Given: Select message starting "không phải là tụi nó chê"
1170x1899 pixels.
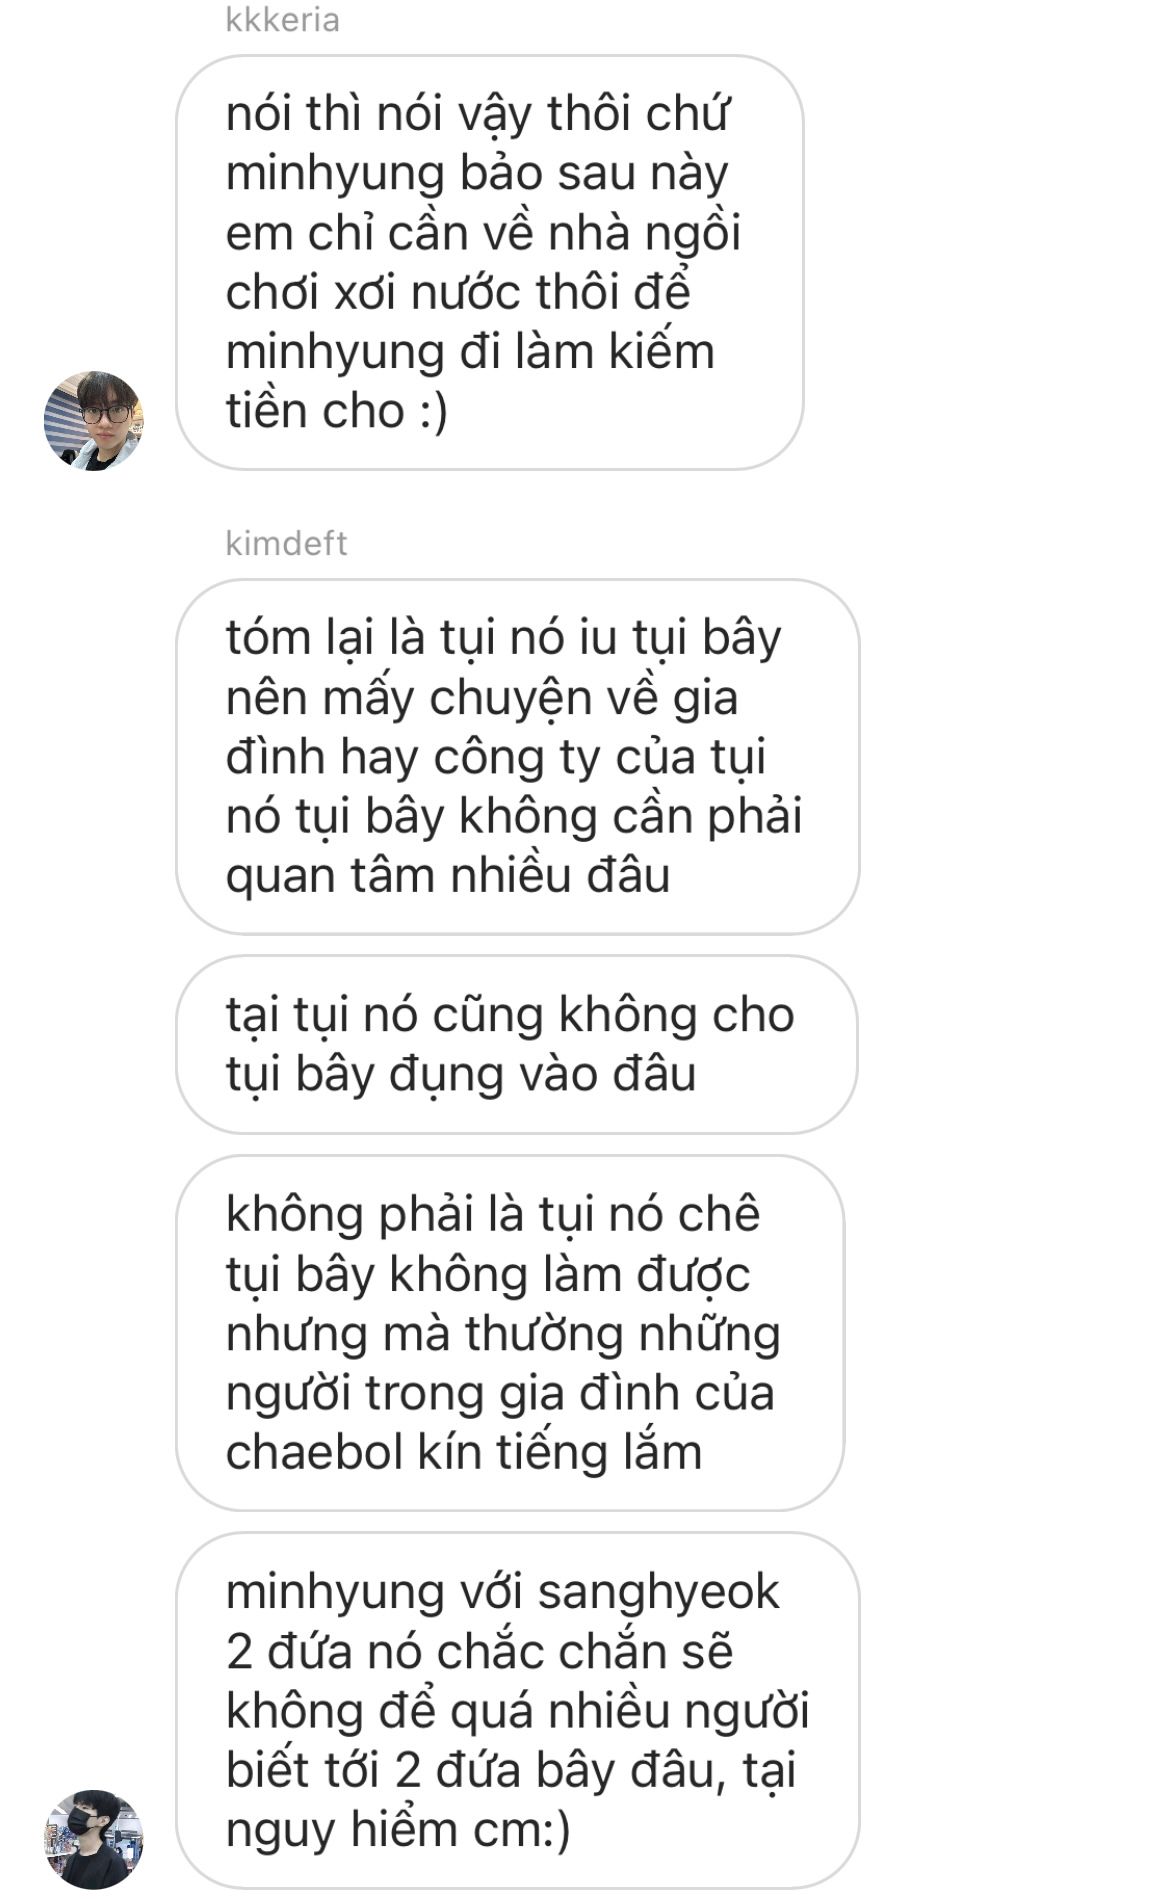Looking at the screenshot, I should 510,1333.
